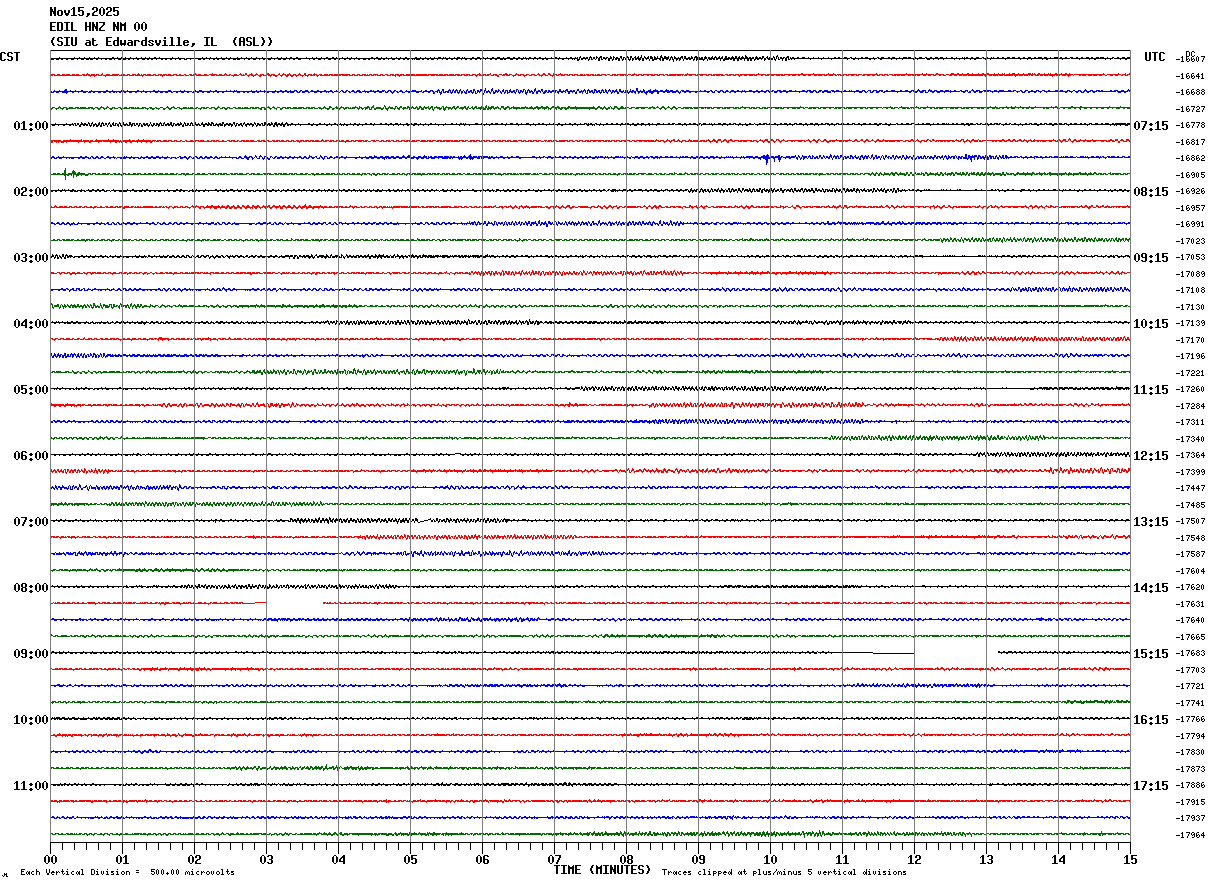Click the "16:15" UTC row label
1210x886 pixels.
point(1151,720)
